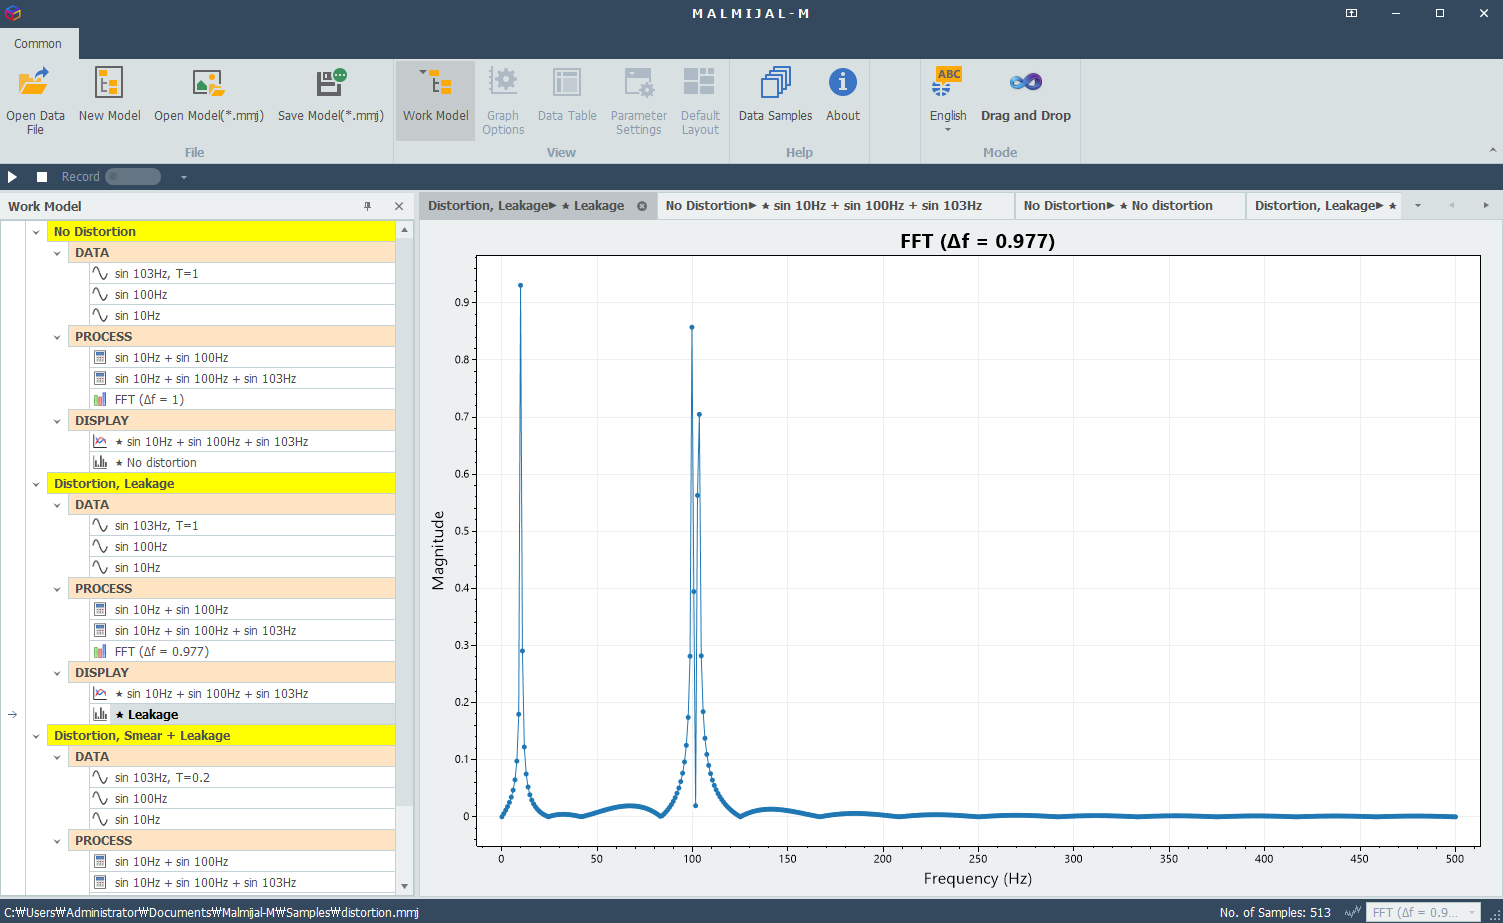
Task: Click the Malmijal-M app logo icon
Action: coord(12,13)
